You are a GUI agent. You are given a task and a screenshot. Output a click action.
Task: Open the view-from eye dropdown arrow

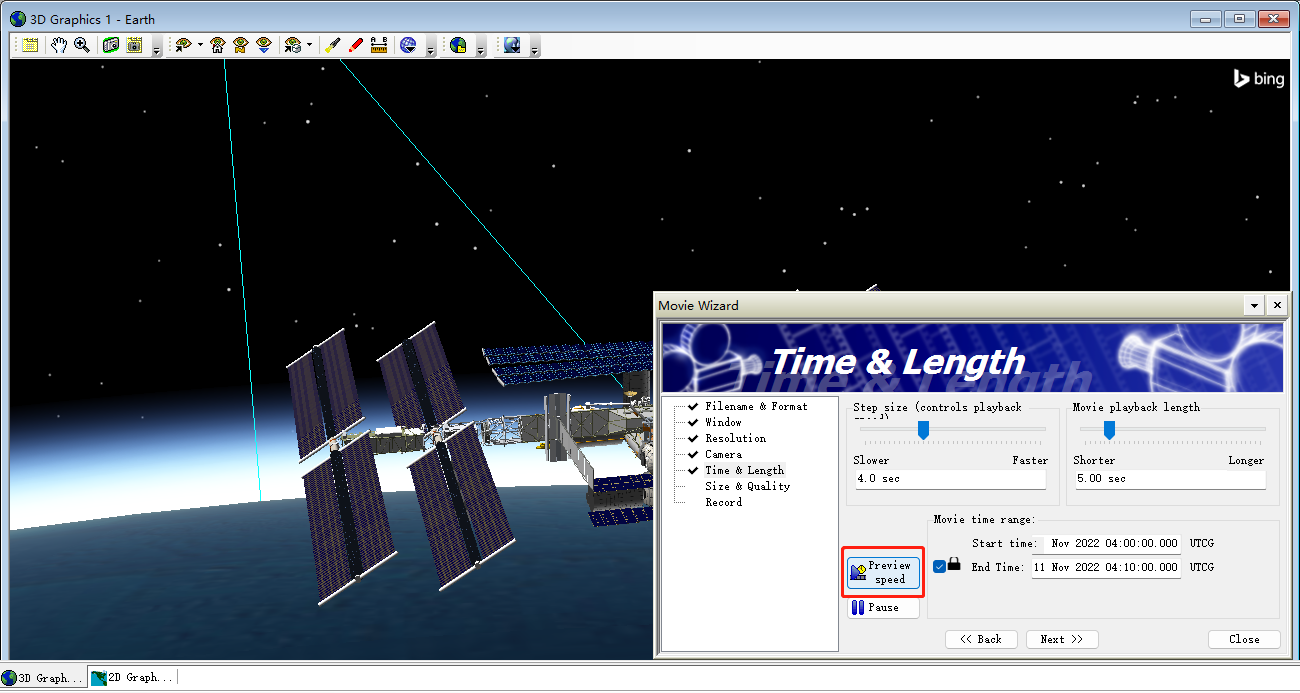click(200, 45)
